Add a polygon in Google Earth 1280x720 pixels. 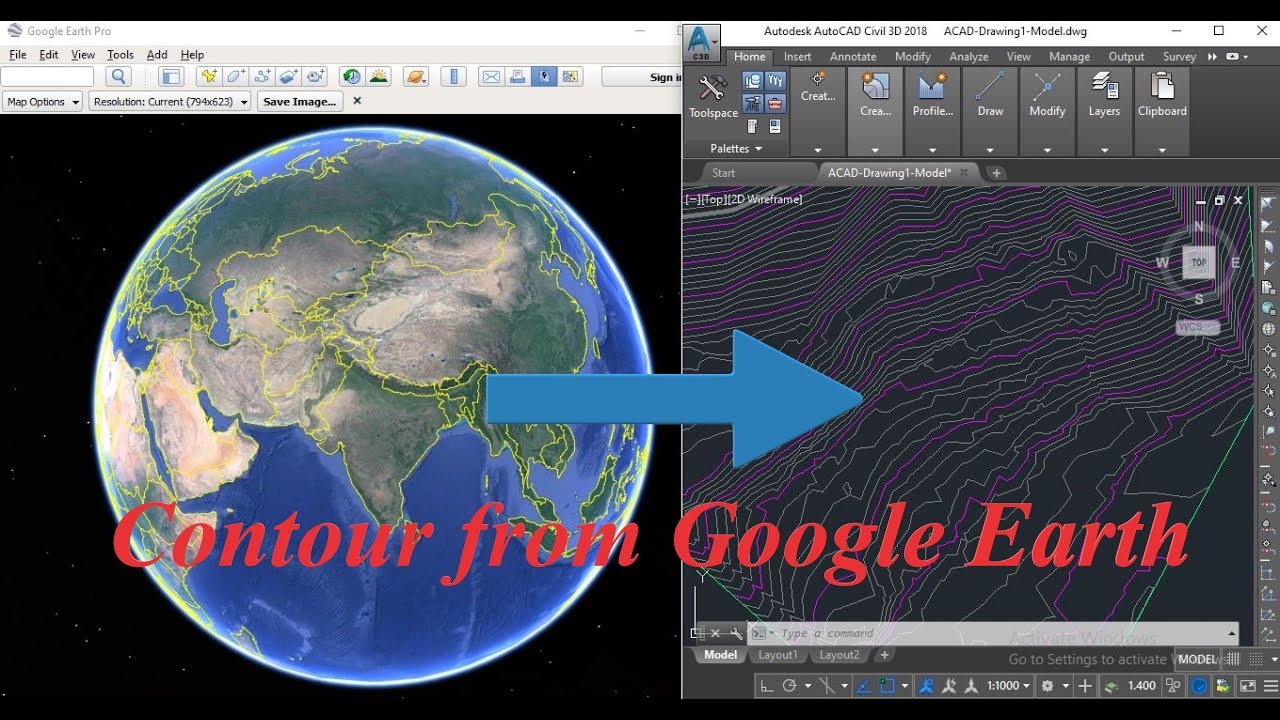pos(235,76)
